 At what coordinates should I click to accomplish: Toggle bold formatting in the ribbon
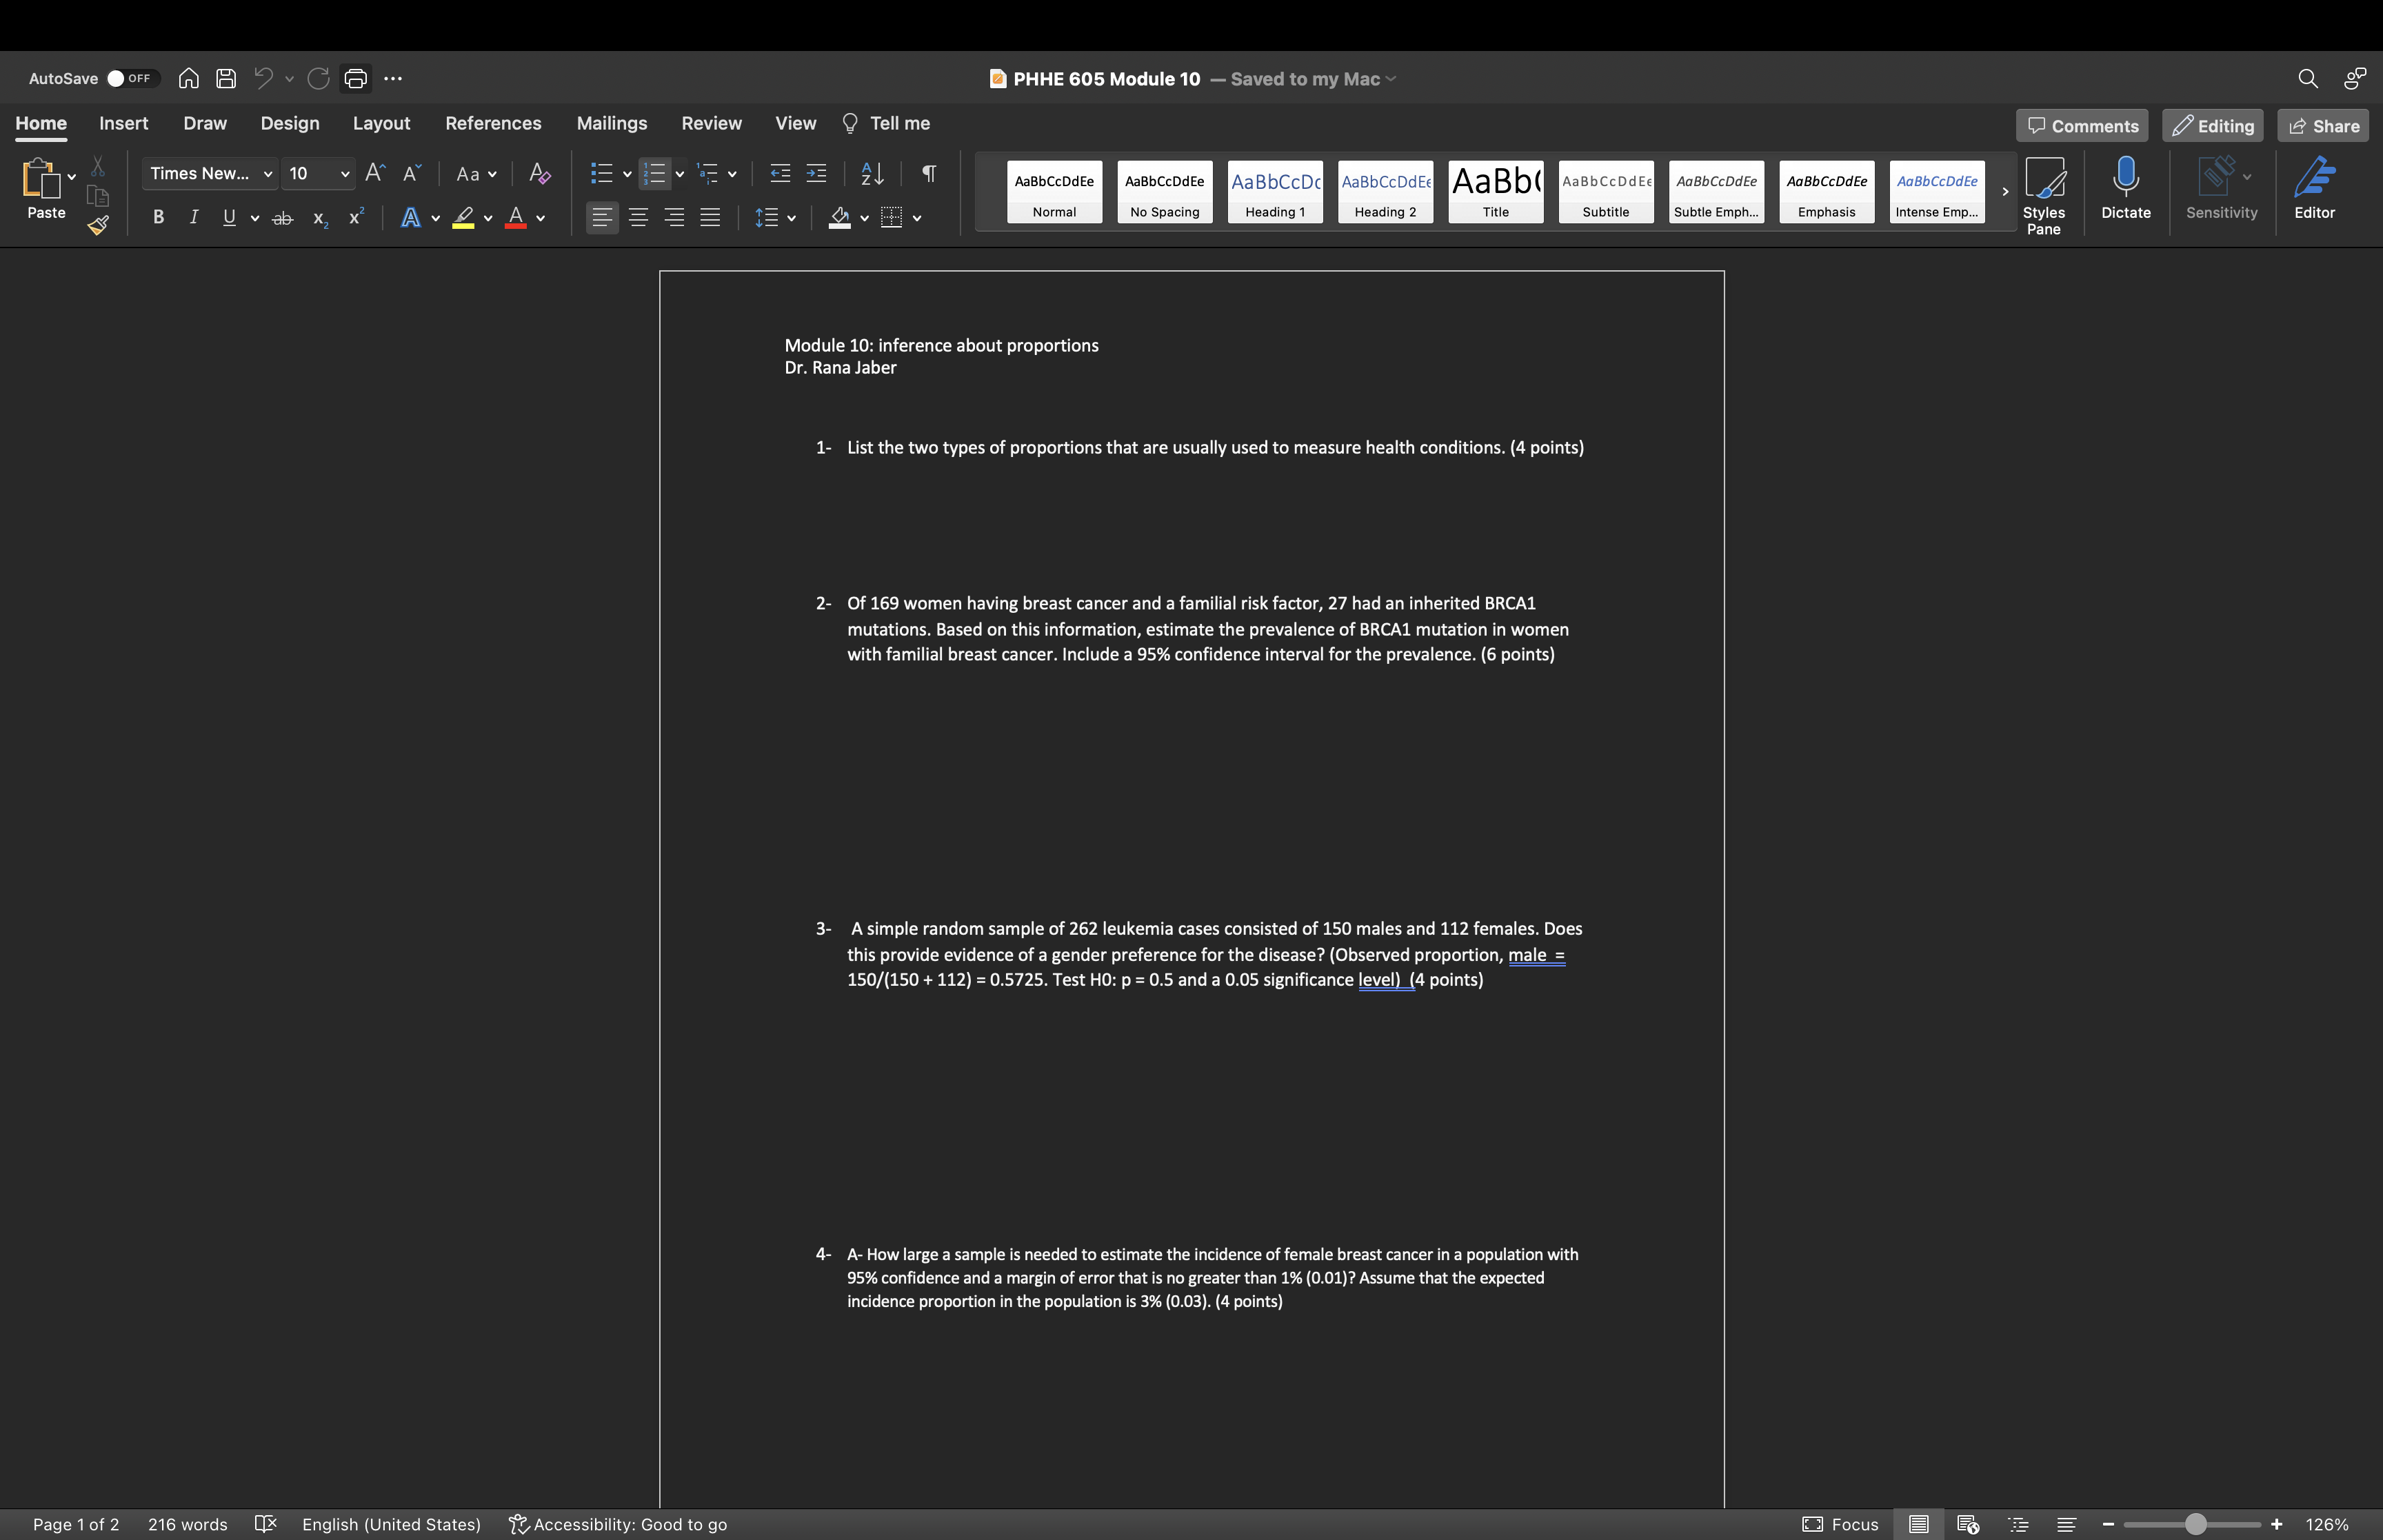[158, 217]
